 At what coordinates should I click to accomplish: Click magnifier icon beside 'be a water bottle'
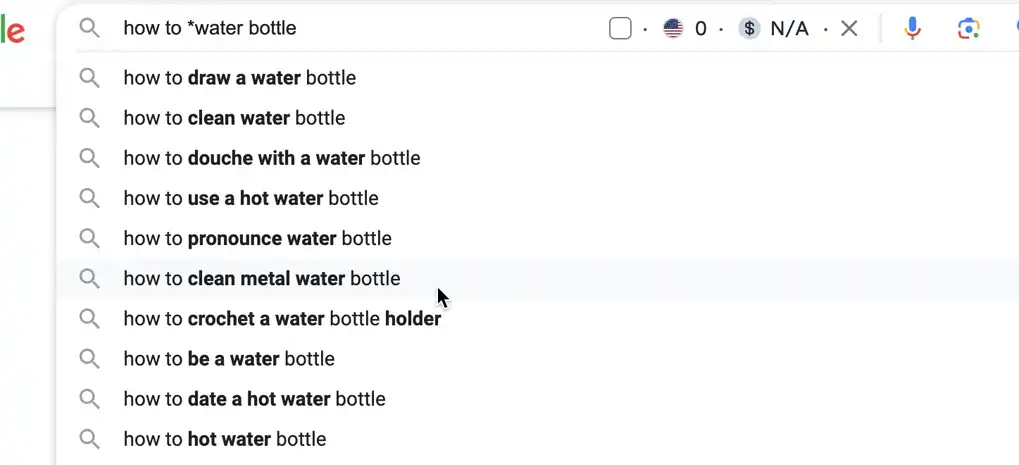[x=90, y=358]
